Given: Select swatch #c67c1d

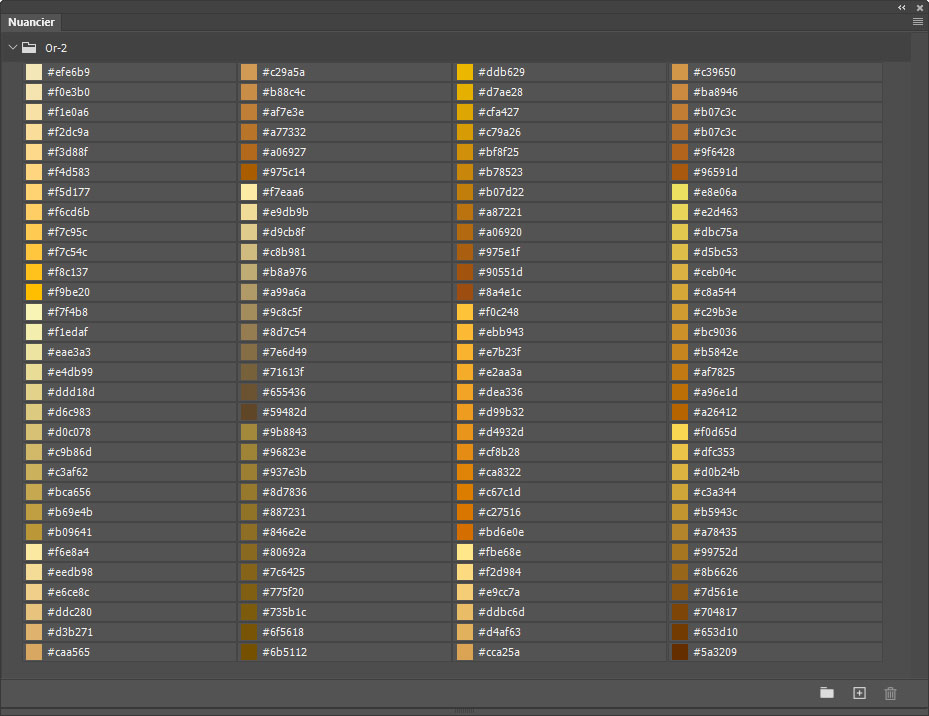Looking at the screenshot, I should (465, 492).
